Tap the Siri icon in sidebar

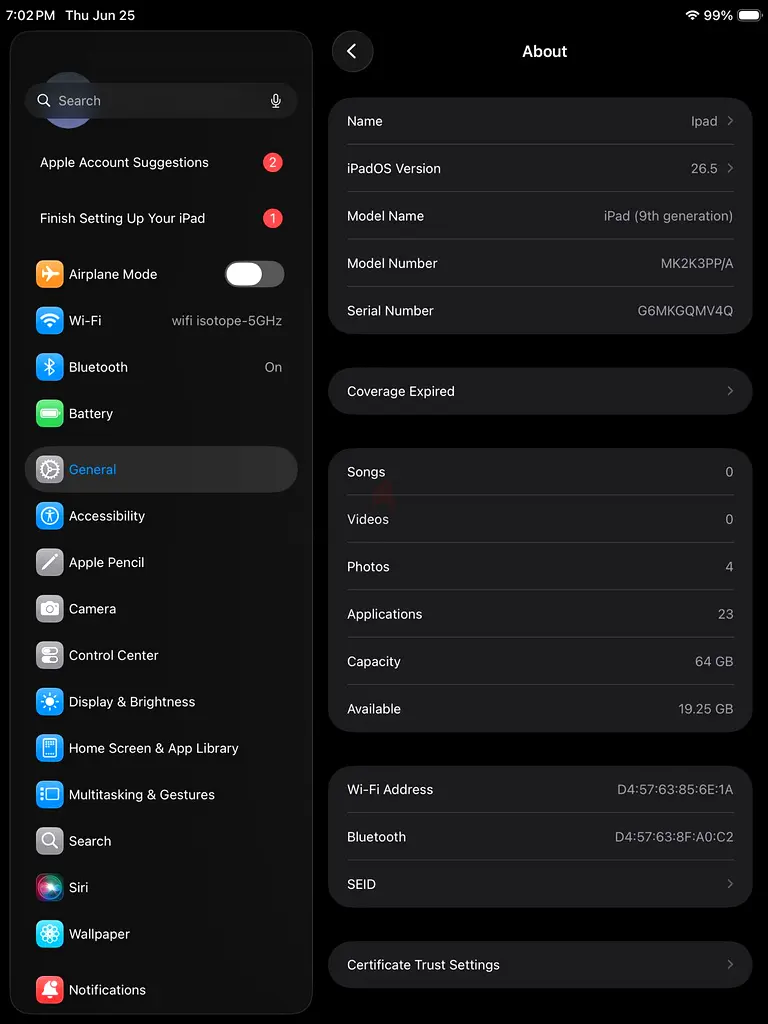coord(50,888)
